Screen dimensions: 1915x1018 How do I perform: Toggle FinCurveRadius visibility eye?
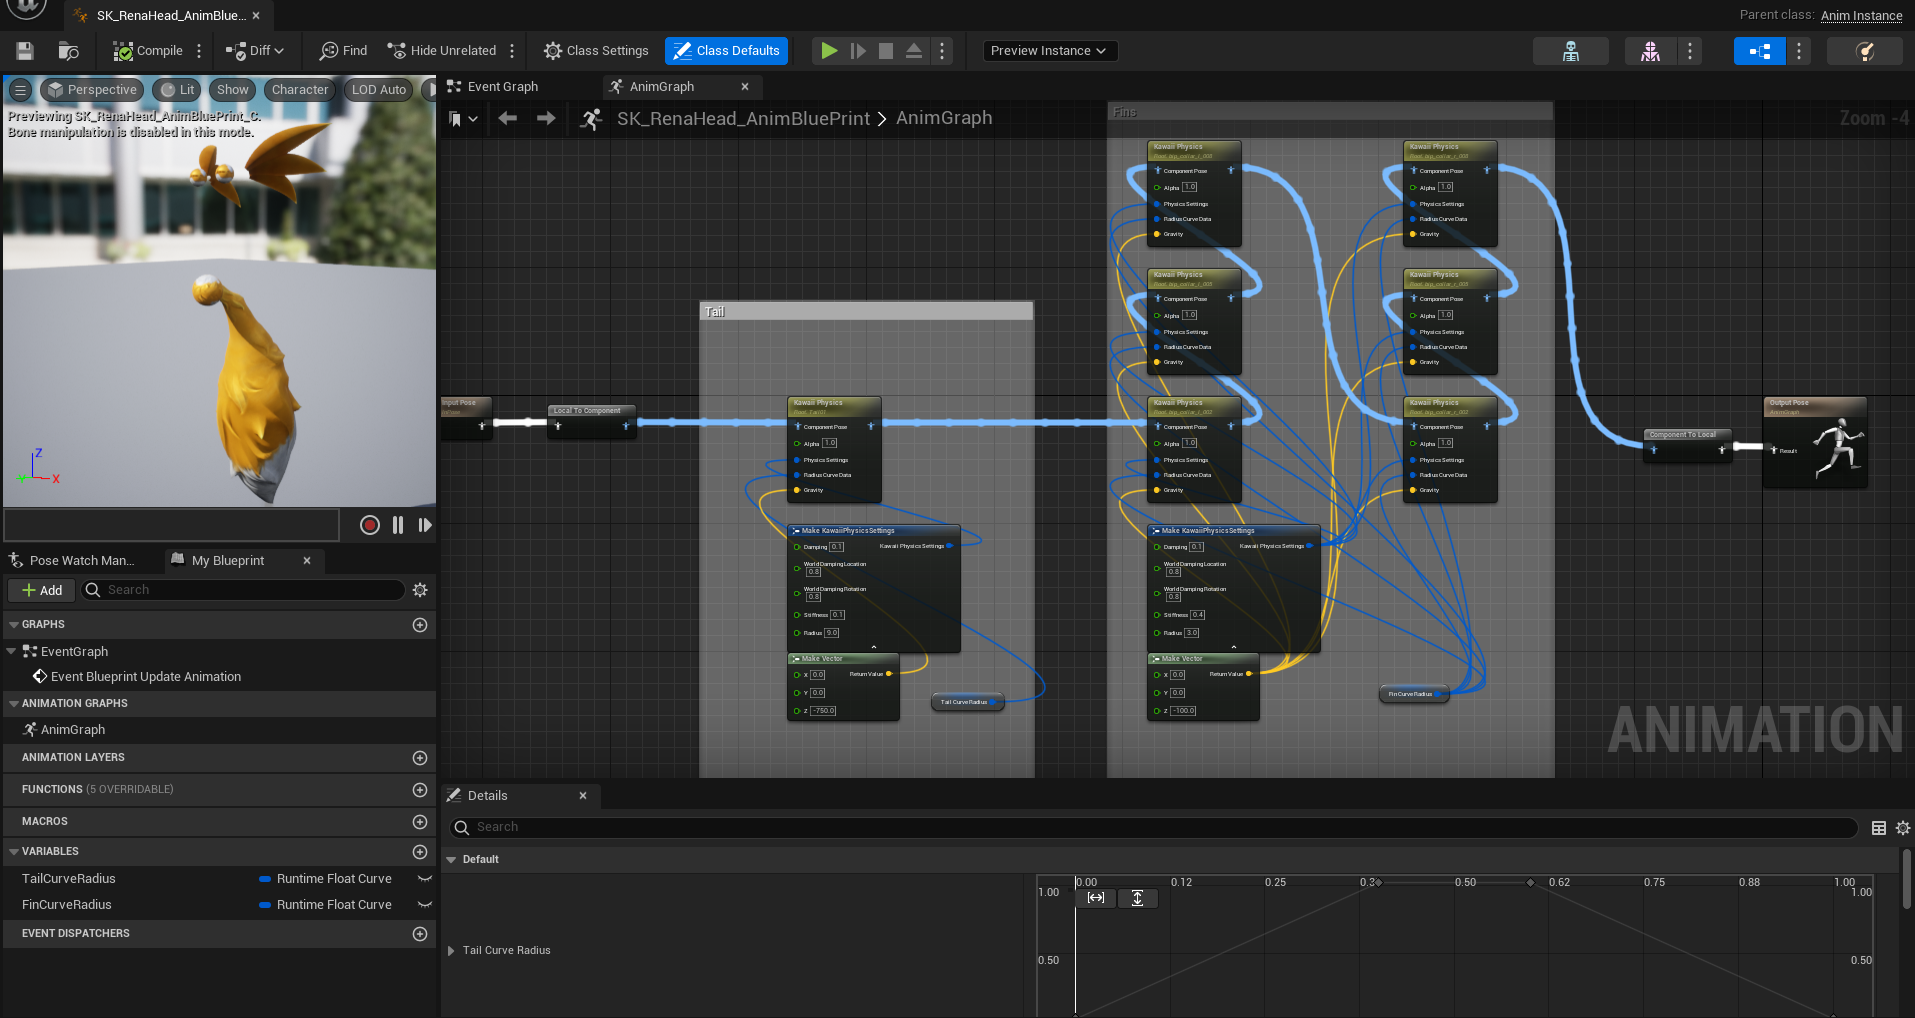tap(424, 905)
